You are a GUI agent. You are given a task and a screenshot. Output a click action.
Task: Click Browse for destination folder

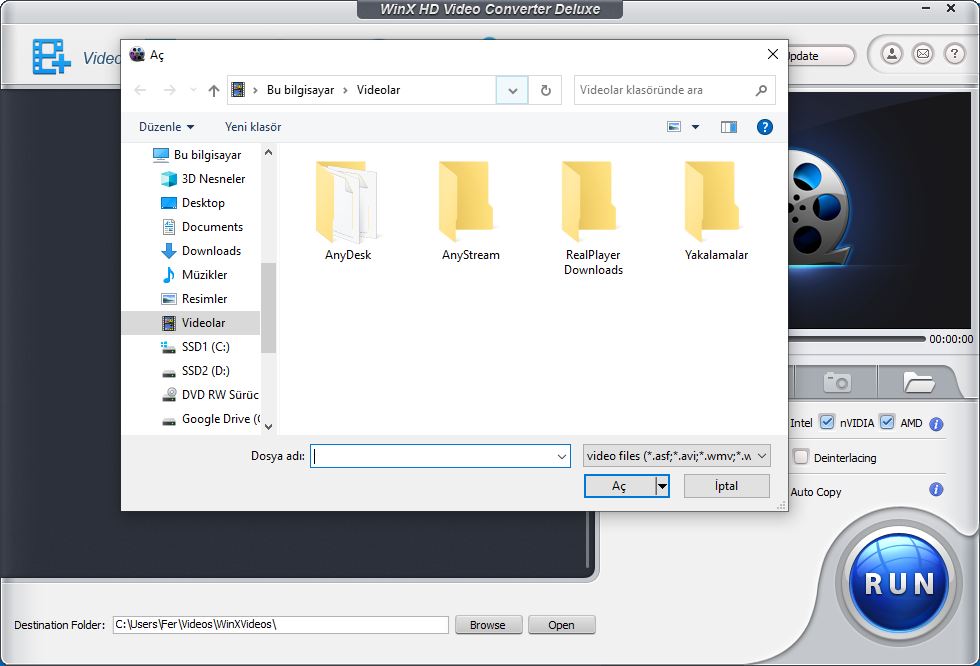(x=488, y=625)
